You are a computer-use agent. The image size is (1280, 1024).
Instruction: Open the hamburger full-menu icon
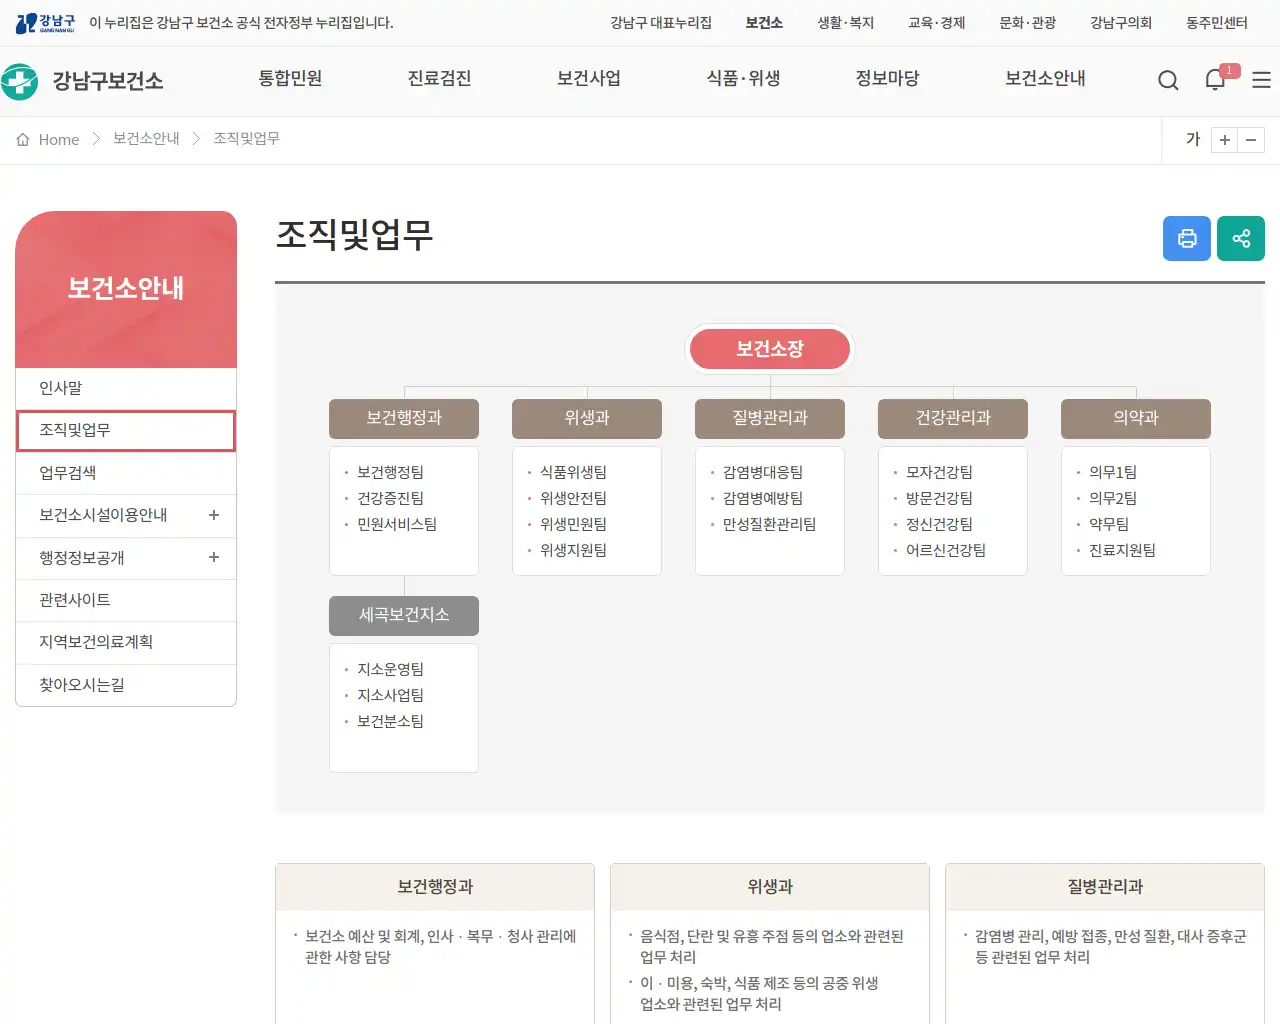click(x=1261, y=80)
